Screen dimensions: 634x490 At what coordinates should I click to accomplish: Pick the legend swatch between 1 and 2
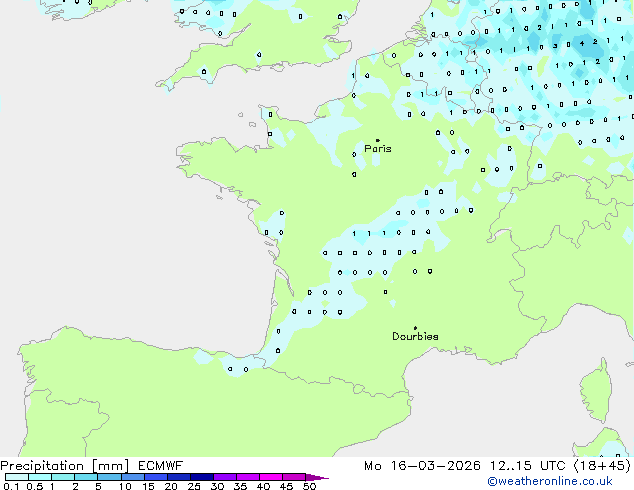coord(63,477)
